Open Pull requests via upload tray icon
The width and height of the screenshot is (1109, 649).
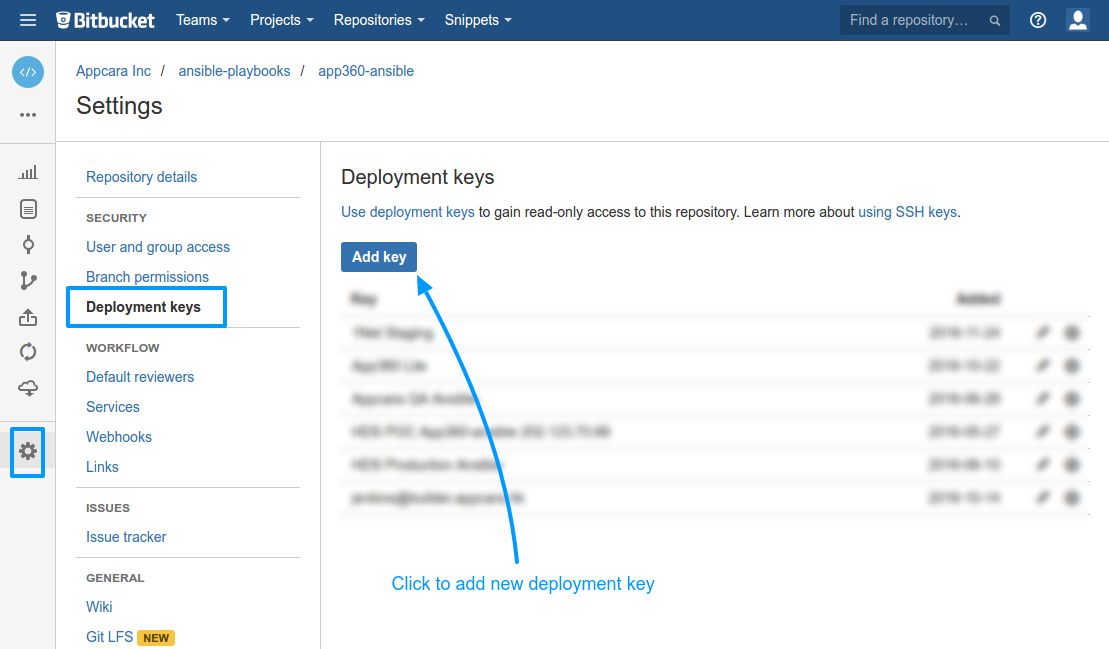28,317
